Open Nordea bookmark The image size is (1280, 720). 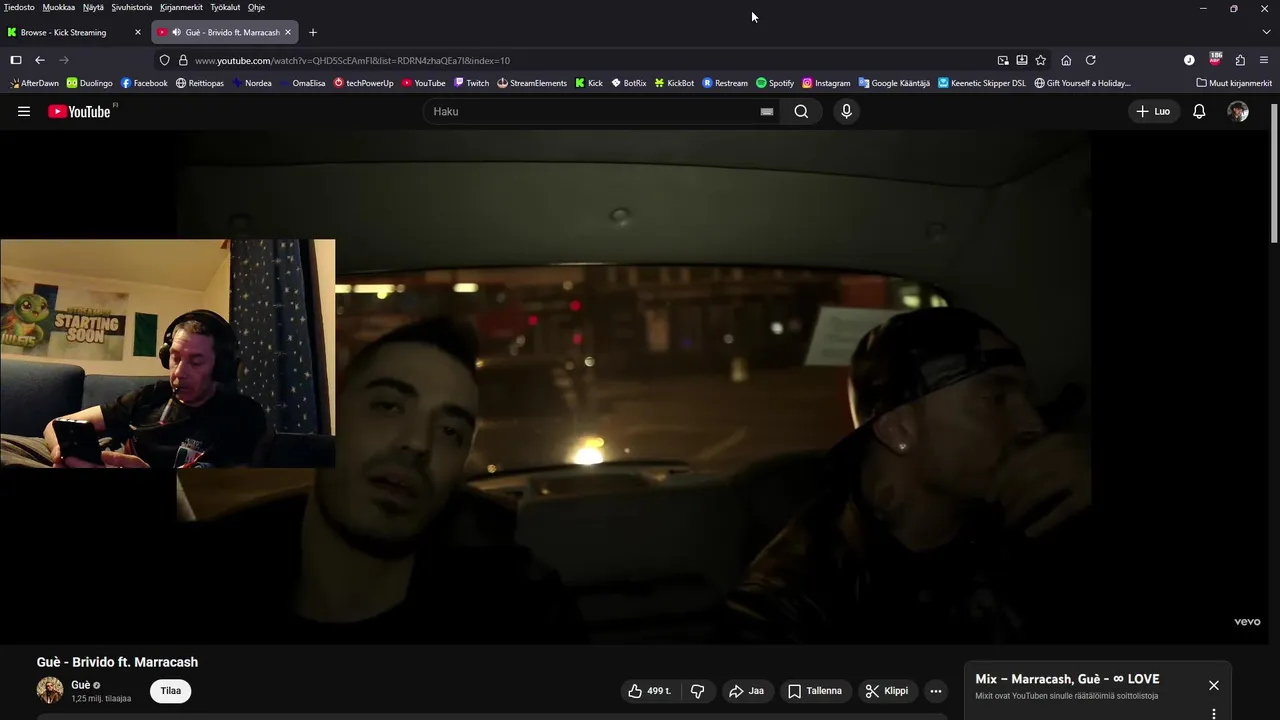pos(252,83)
